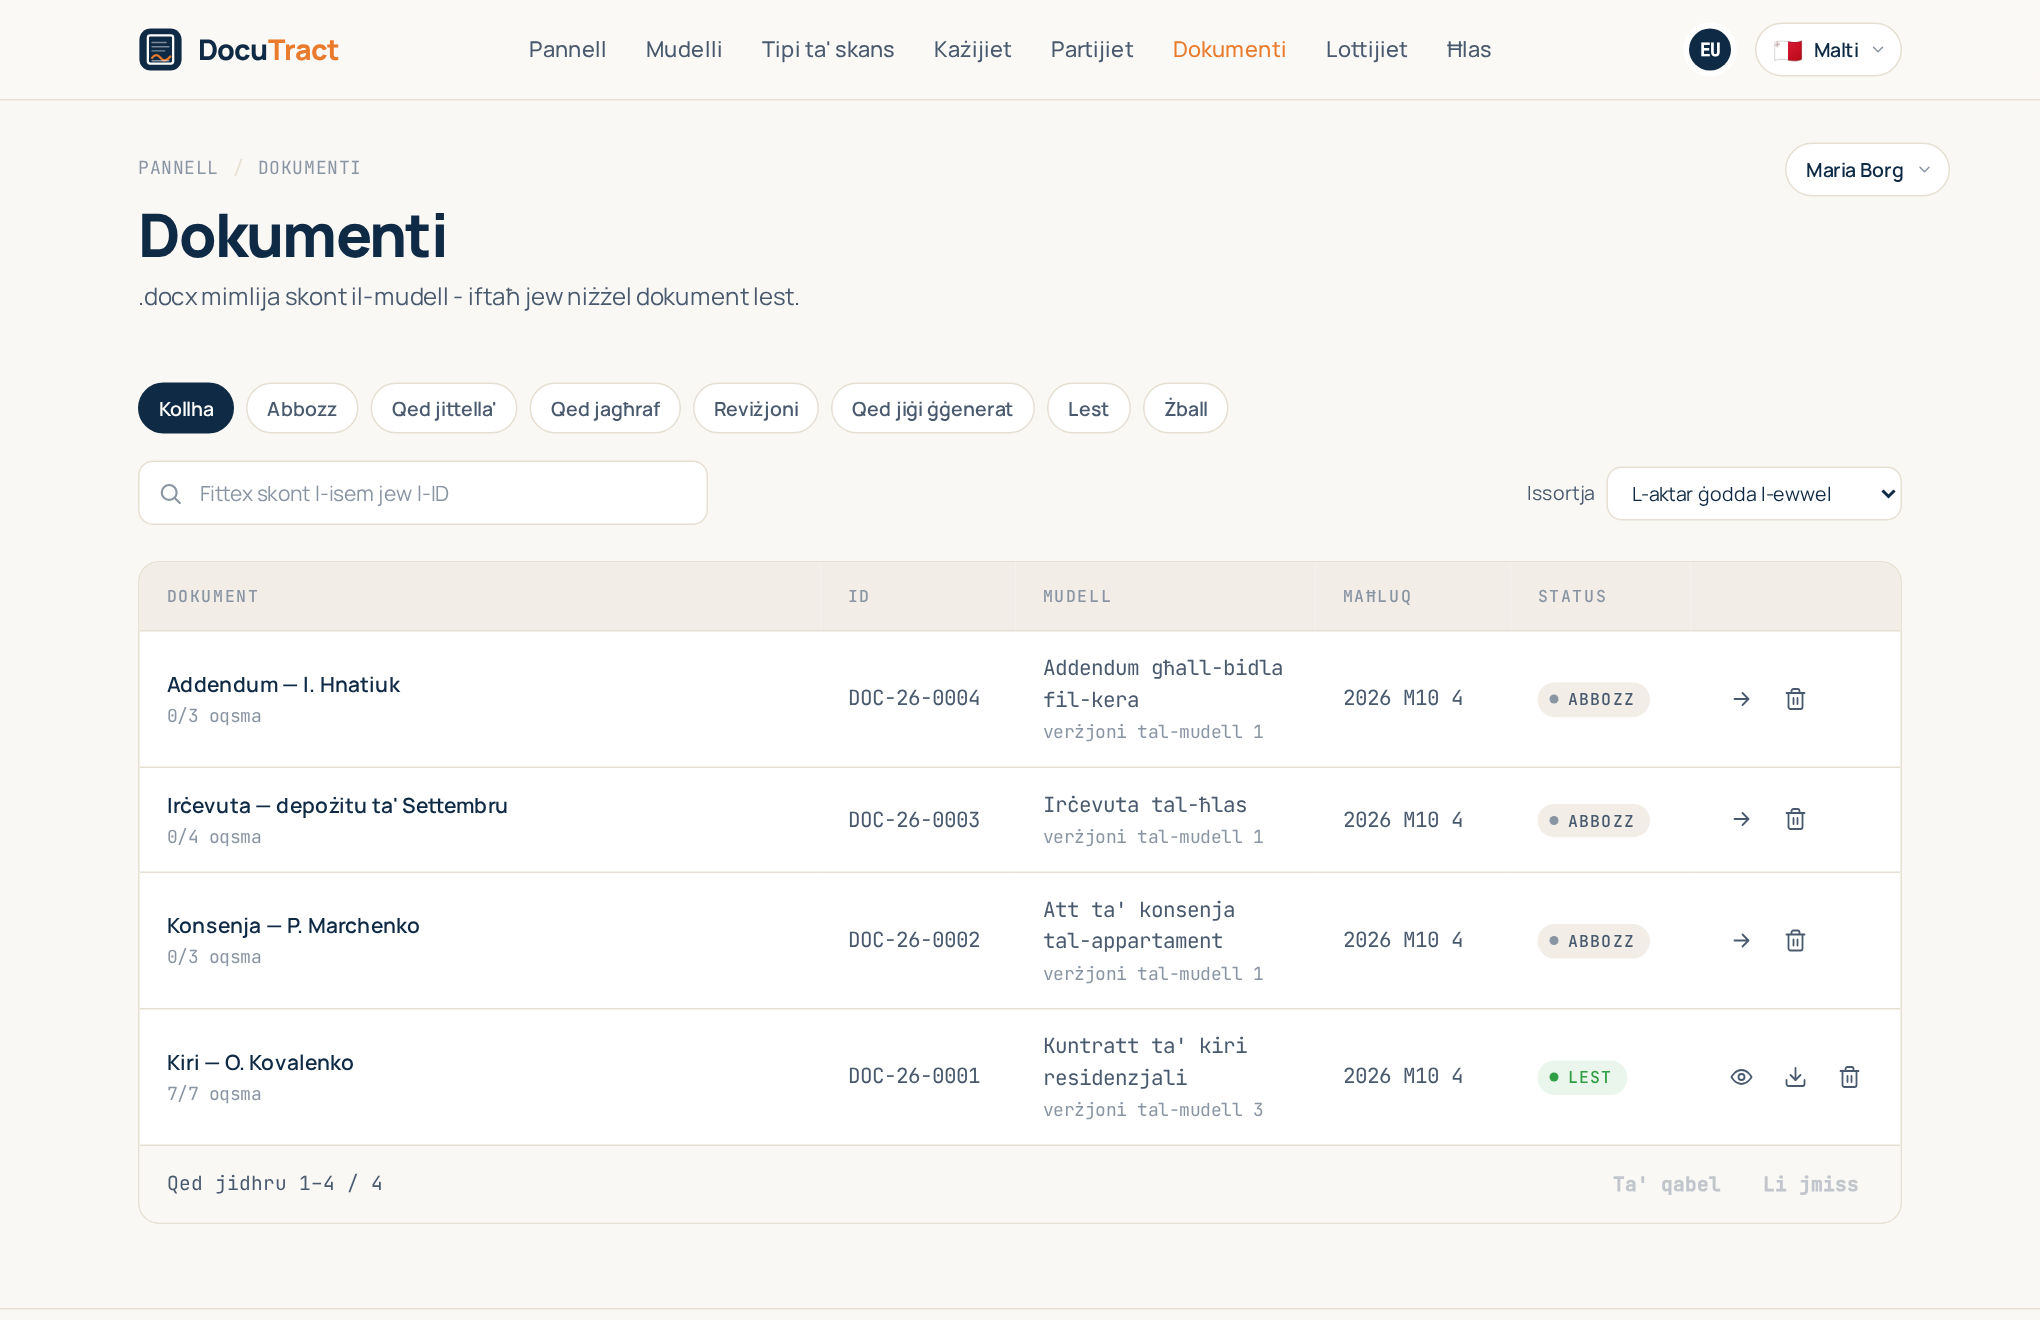Filter by the Lest chip
Viewport: 2040px width, 1320px height.
pos(1088,409)
